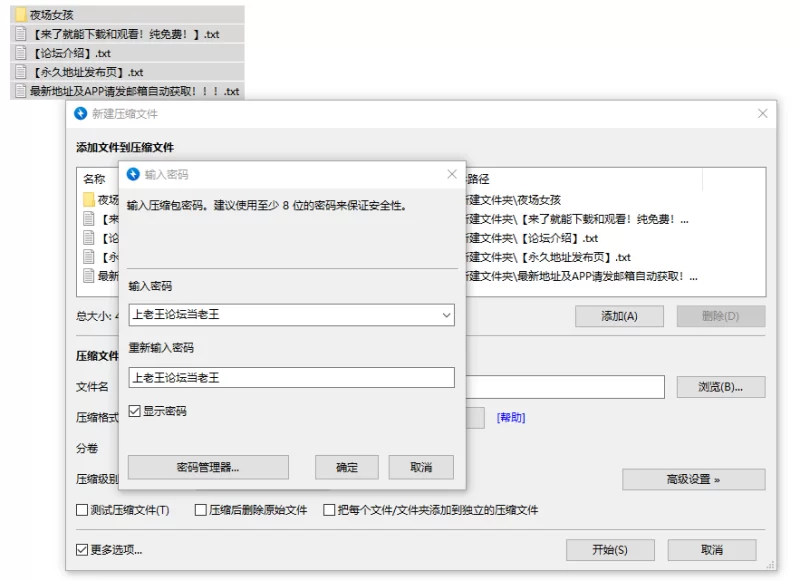Select the 【论 file icon in dialog file list
Screen dimensions: 800x581
(89, 238)
